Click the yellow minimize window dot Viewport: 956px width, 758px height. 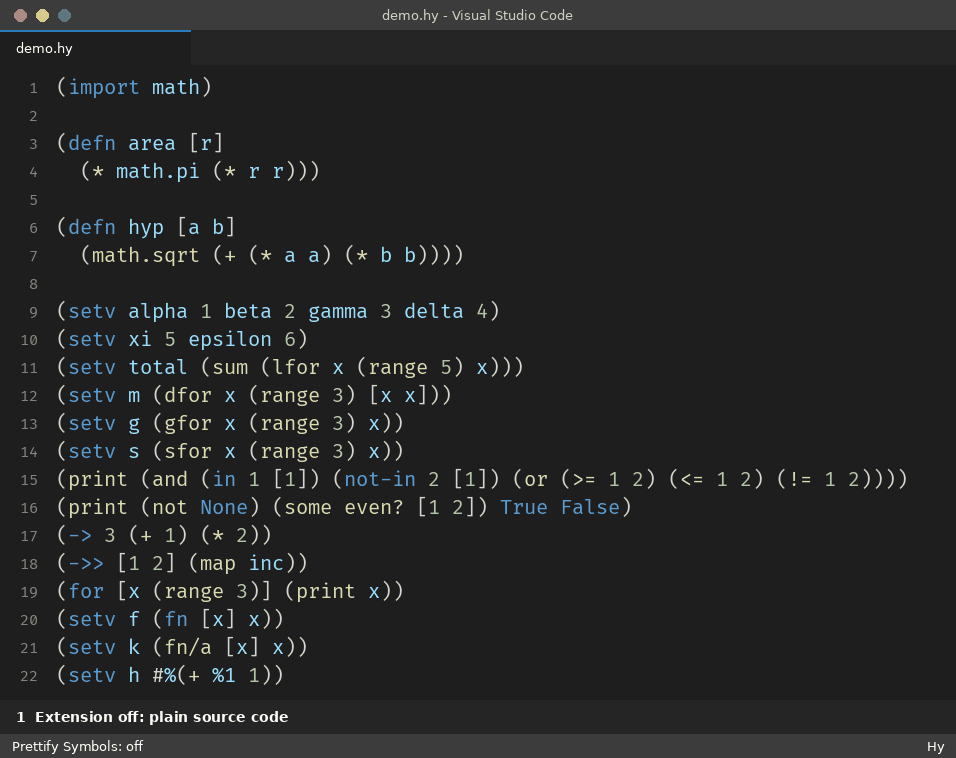pyautogui.click(x=42, y=15)
